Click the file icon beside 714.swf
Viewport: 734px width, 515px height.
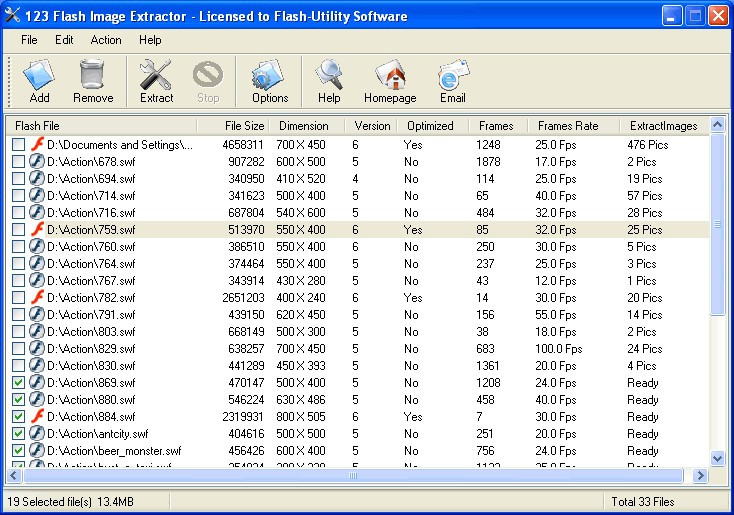click(x=37, y=195)
